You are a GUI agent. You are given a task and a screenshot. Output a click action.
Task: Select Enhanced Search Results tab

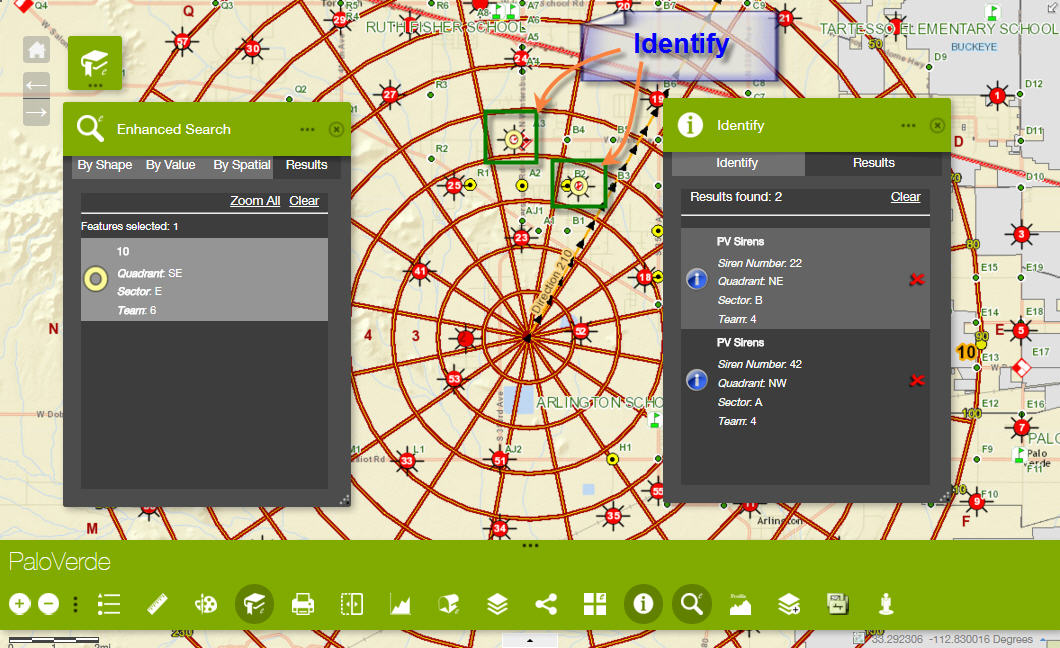tap(306, 165)
